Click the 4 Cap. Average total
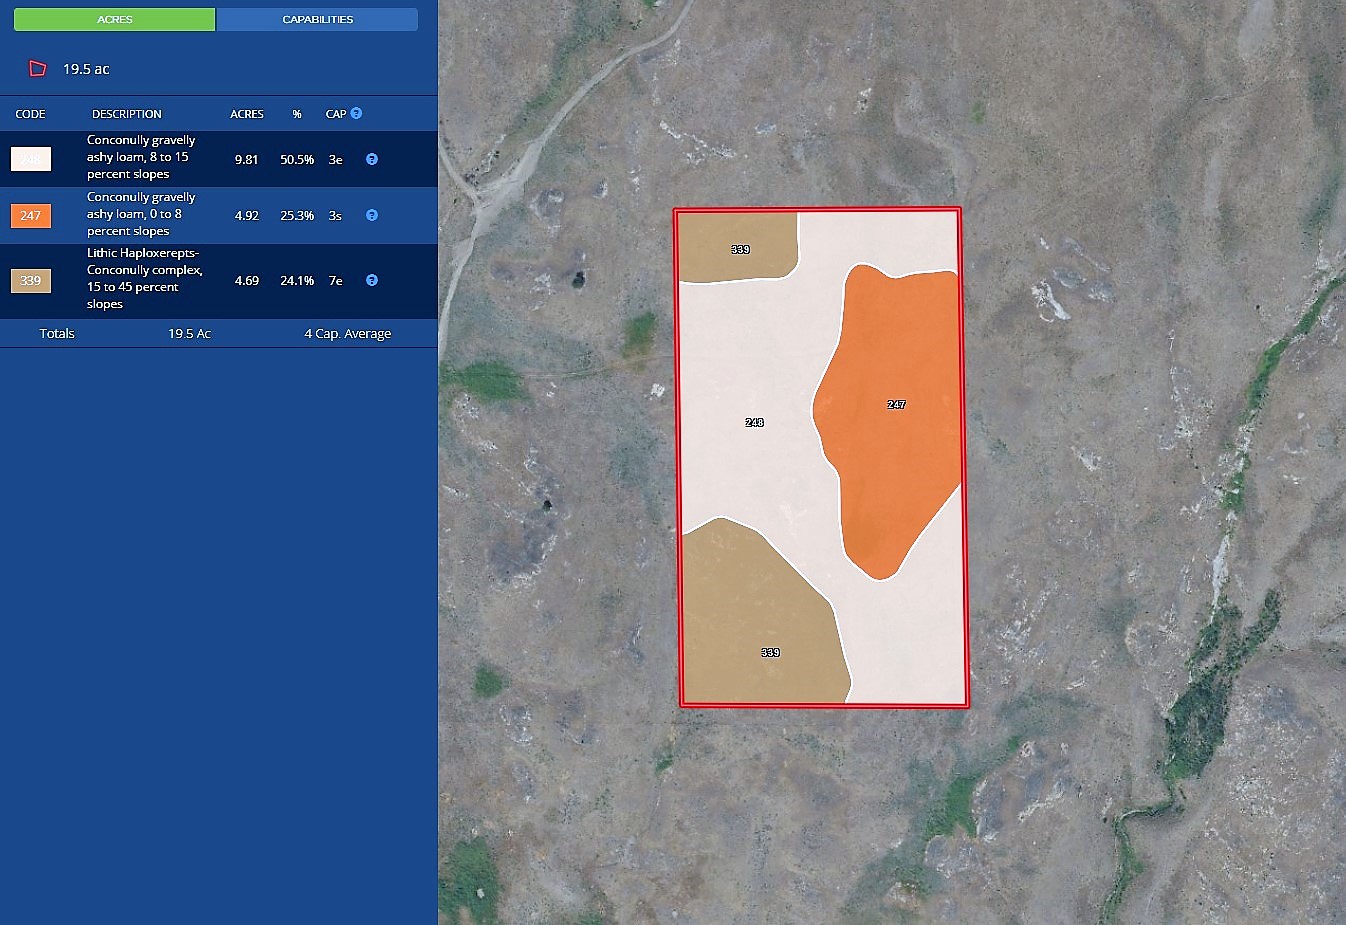Viewport: 1346px width, 925px height. pos(347,334)
